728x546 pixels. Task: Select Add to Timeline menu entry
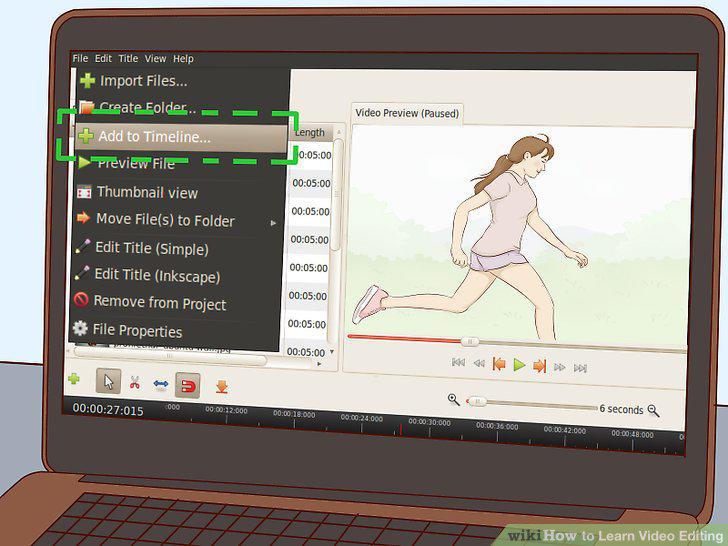(x=181, y=137)
